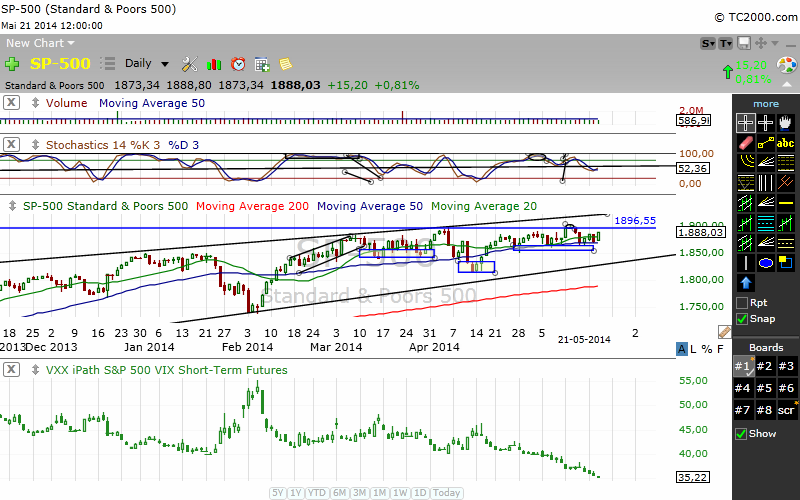Open the T dropdown button
The height and width of the screenshot is (500, 800).
[726, 43]
